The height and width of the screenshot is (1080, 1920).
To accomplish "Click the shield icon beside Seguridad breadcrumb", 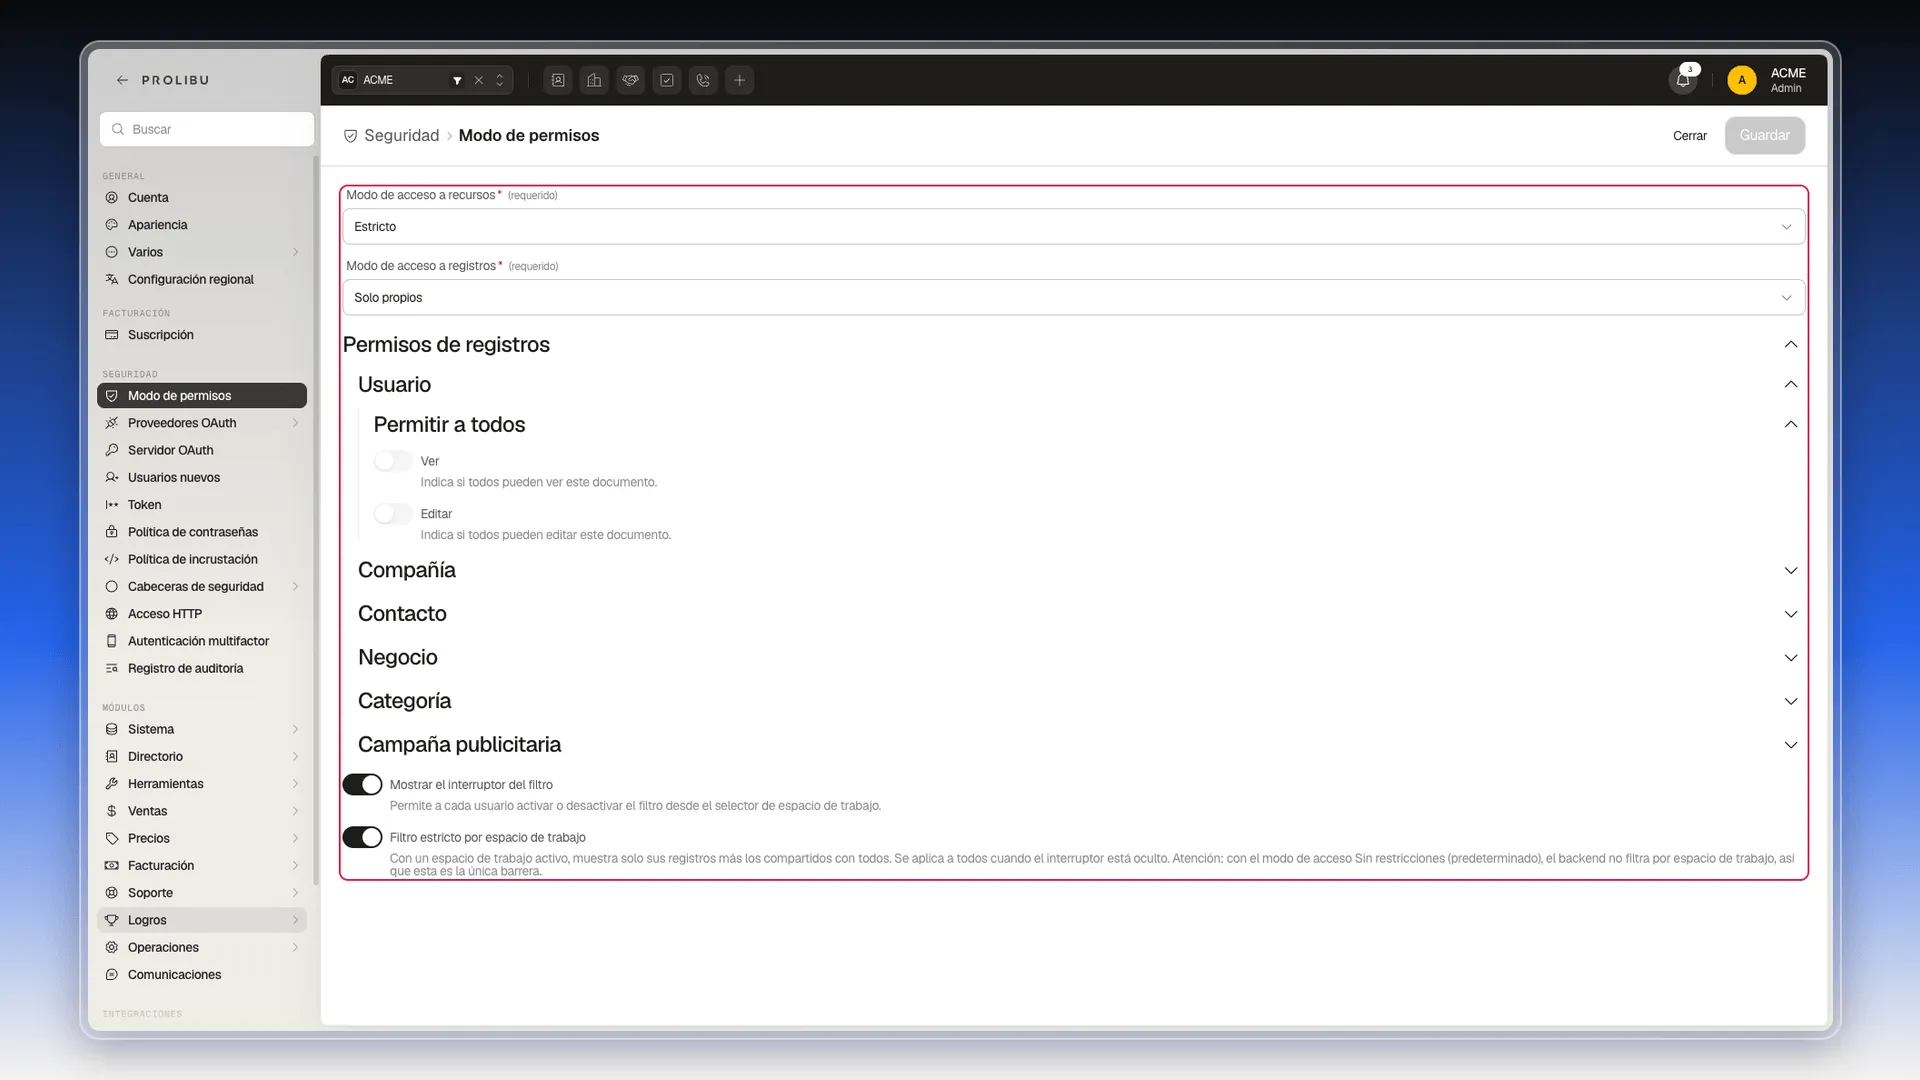I will pyautogui.click(x=350, y=136).
